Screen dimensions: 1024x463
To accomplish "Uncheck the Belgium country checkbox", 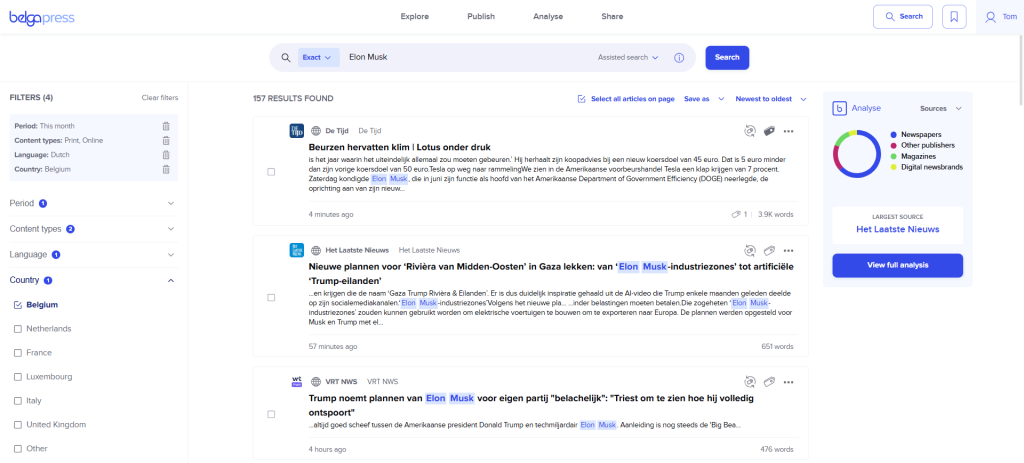I will pyautogui.click(x=18, y=305).
